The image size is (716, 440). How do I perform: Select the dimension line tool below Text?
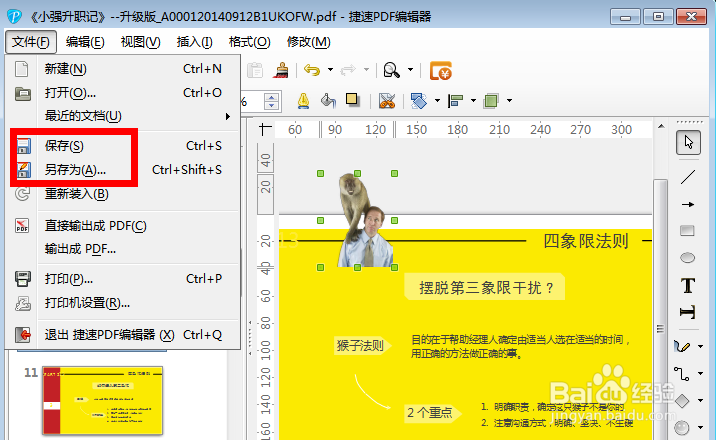coord(687,312)
